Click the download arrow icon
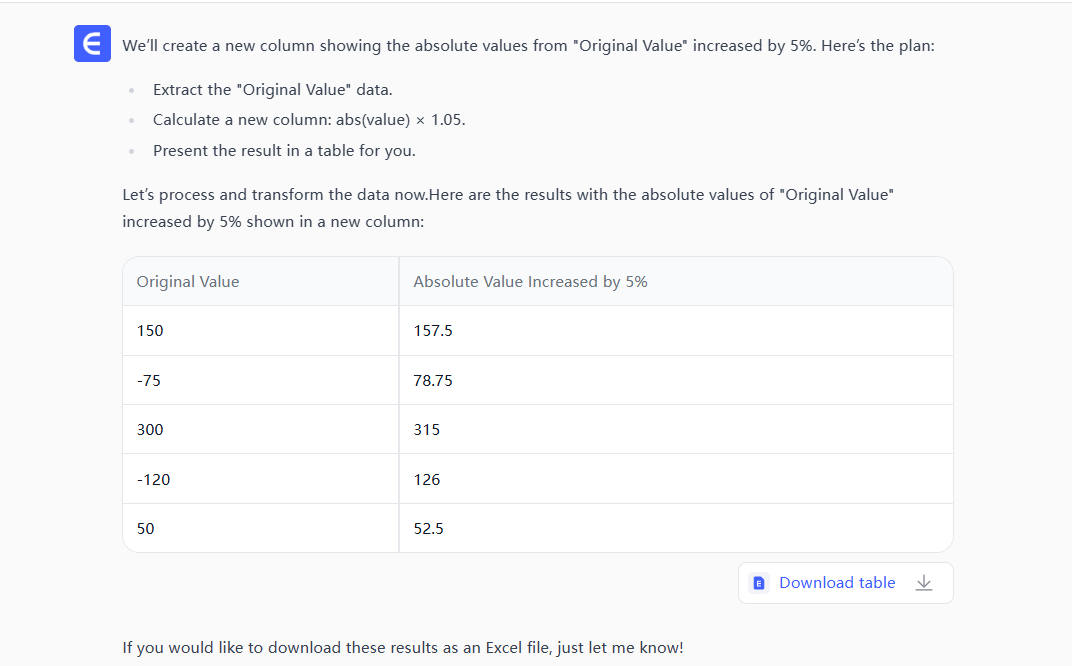The width and height of the screenshot is (1072, 666). (924, 583)
